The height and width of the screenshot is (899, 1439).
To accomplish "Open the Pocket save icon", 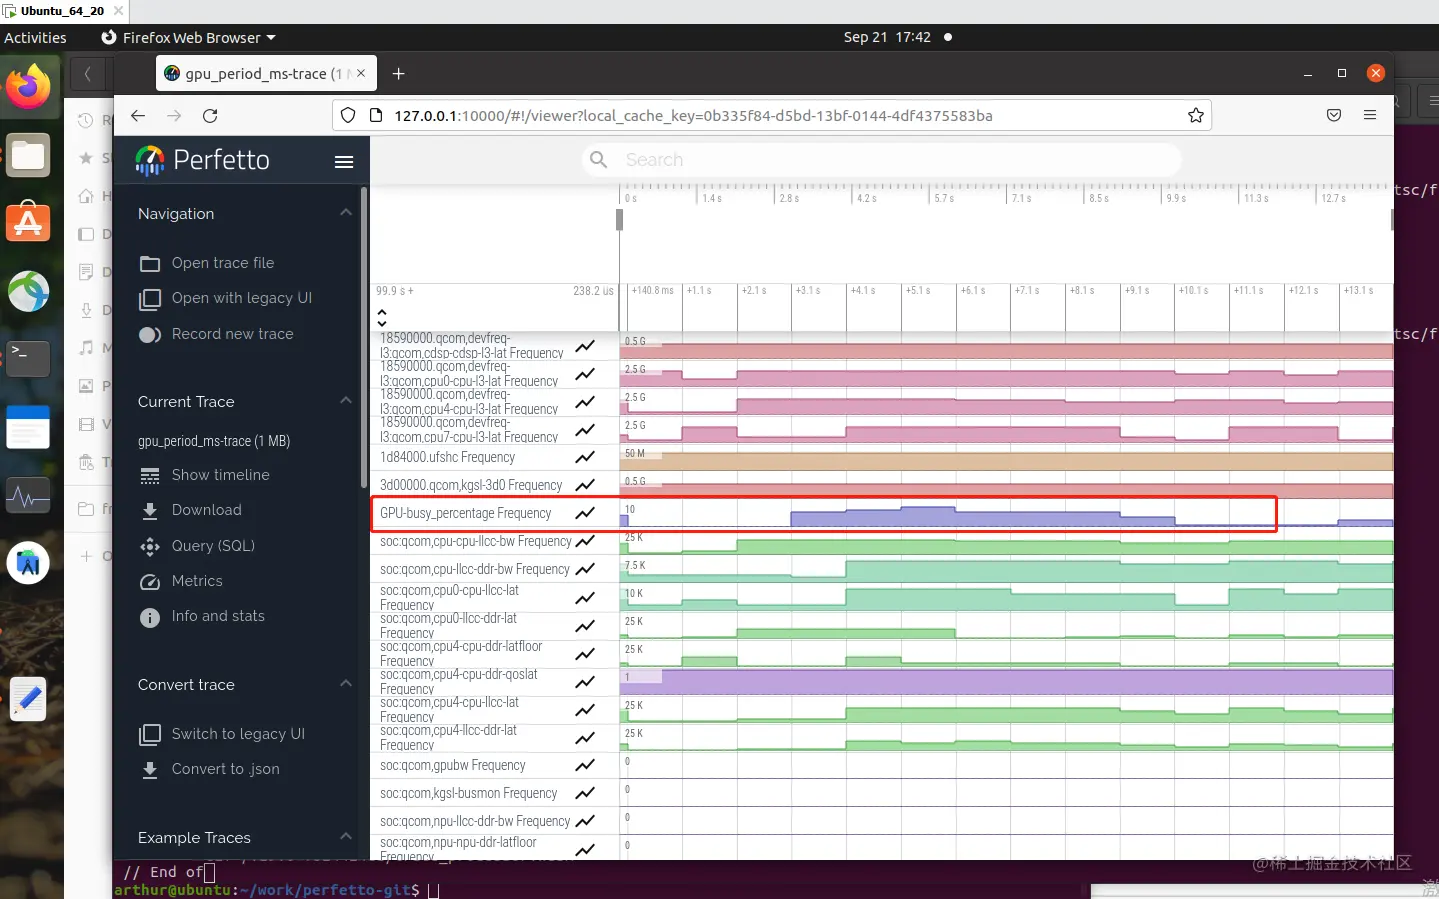I will tap(1333, 116).
